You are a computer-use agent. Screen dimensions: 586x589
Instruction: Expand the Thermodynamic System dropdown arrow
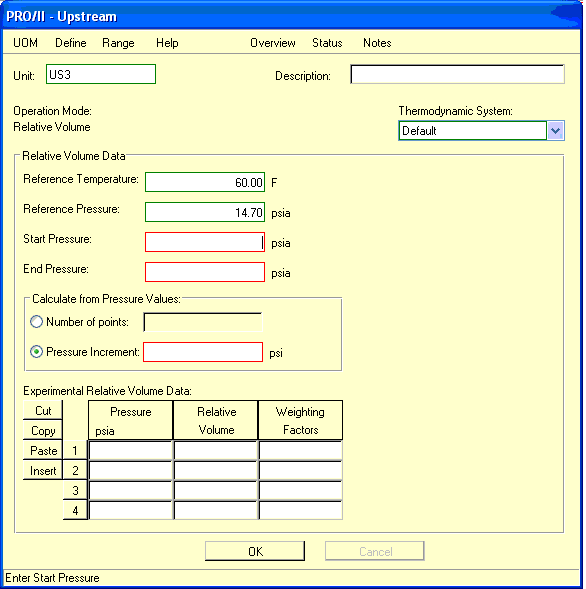pos(556,131)
